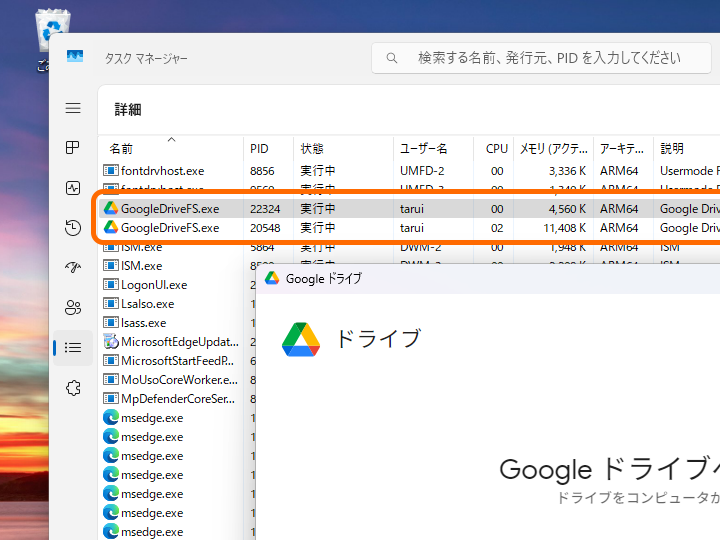Click the memory value 3,336 K
The height and width of the screenshot is (540, 720).
(567, 171)
